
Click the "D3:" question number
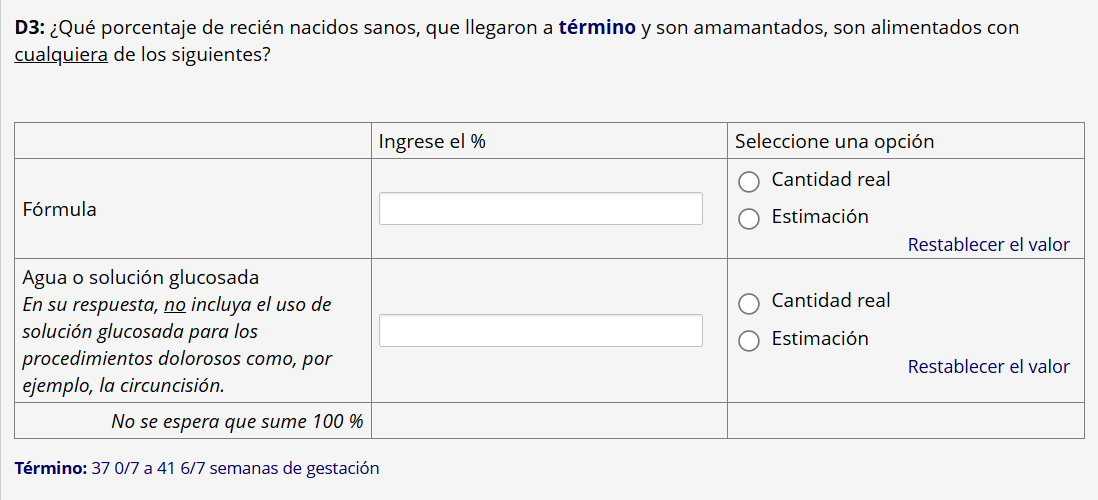(30, 28)
